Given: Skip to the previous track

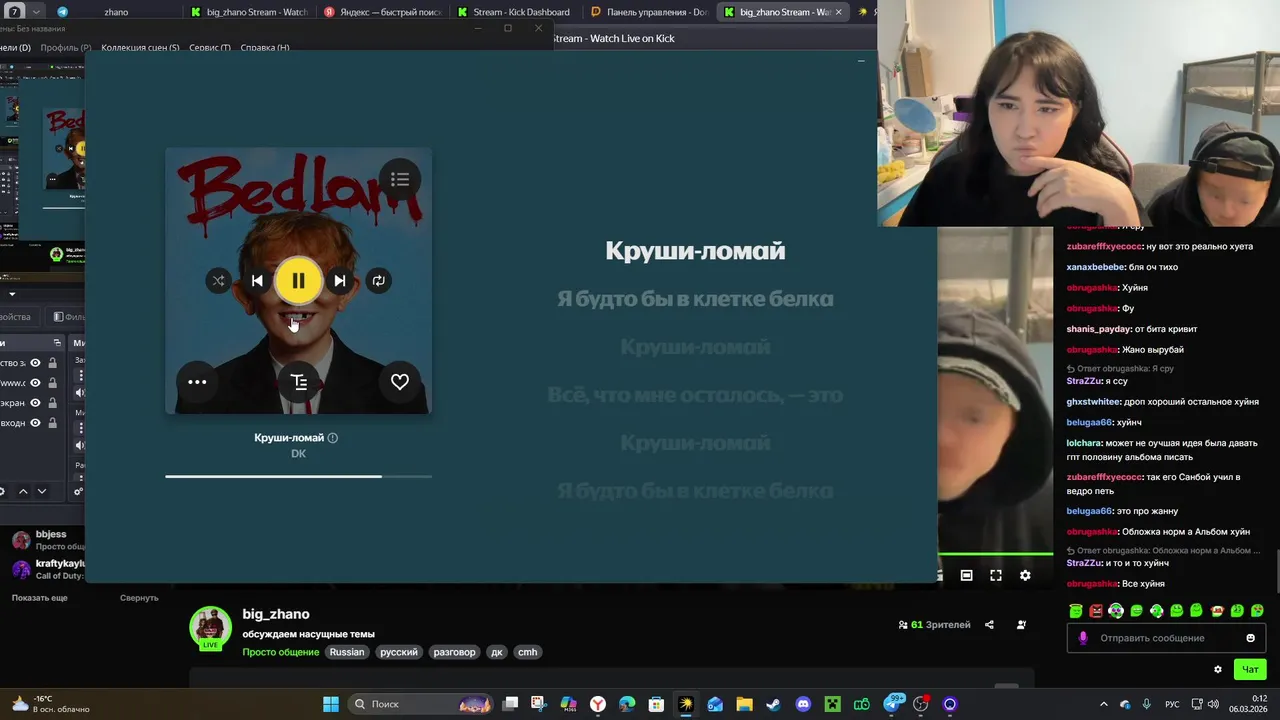Looking at the screenshot, I should [257, 281].
